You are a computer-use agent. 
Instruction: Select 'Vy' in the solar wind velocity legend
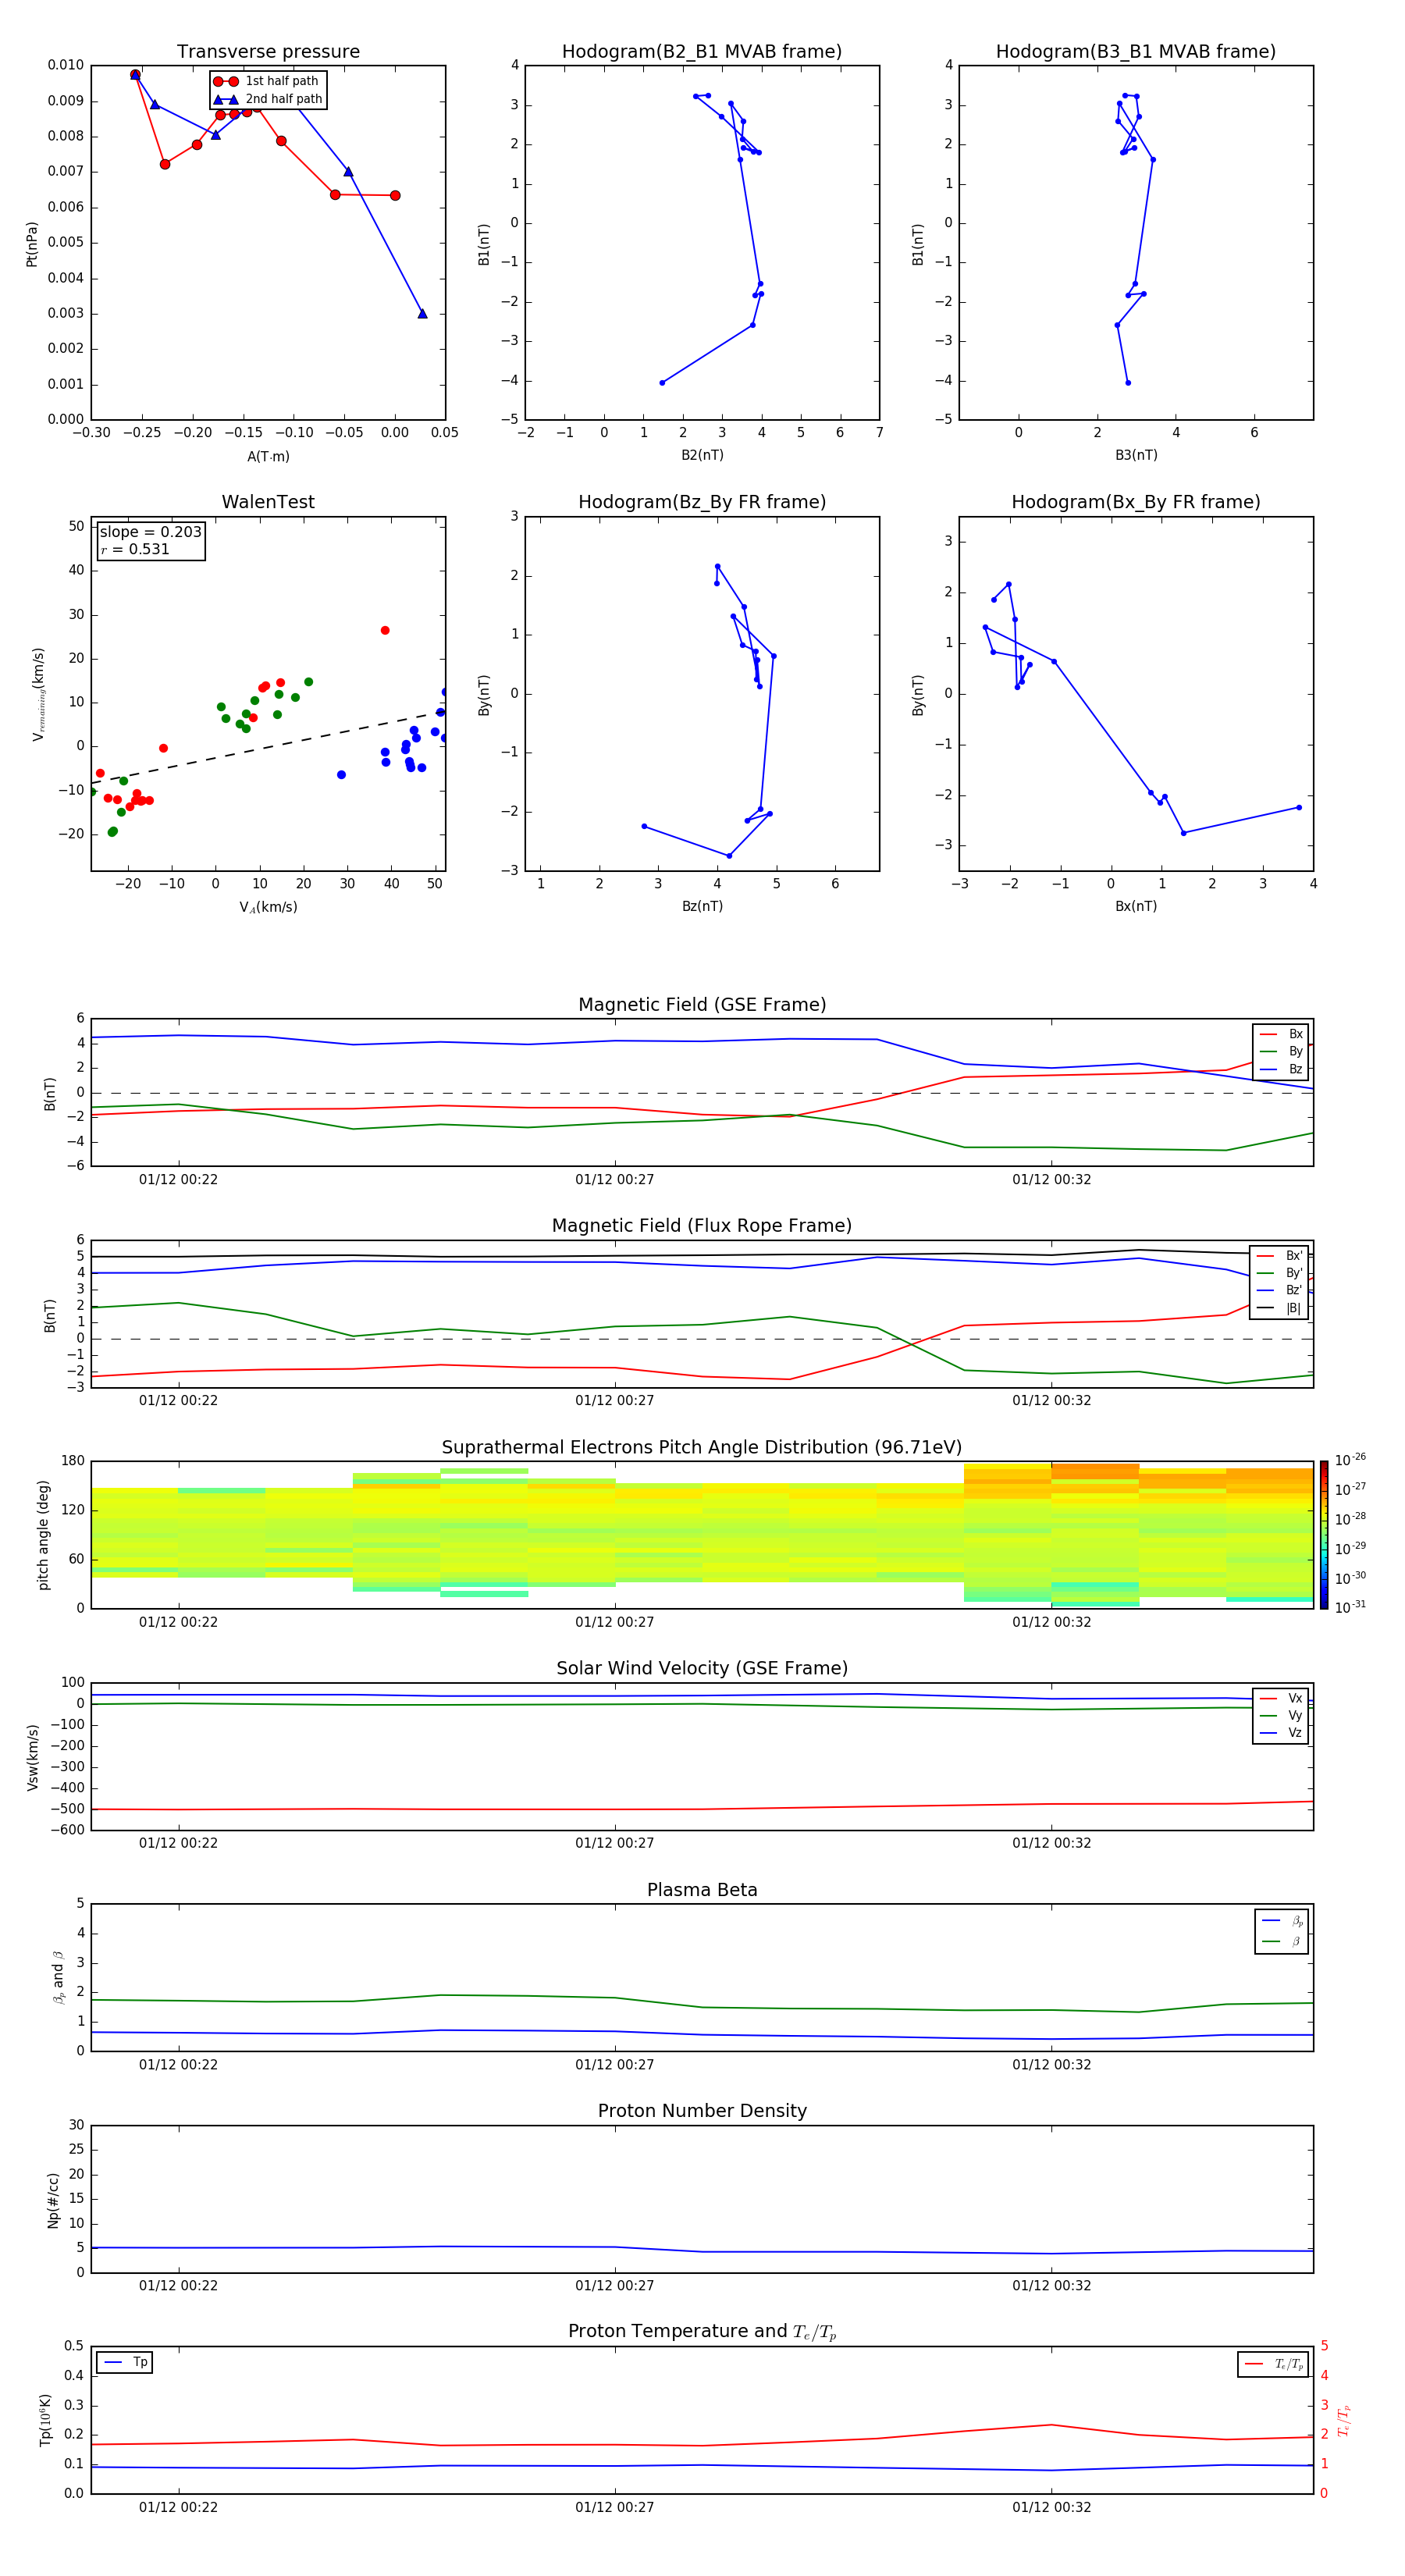tap(1281, 1715)
